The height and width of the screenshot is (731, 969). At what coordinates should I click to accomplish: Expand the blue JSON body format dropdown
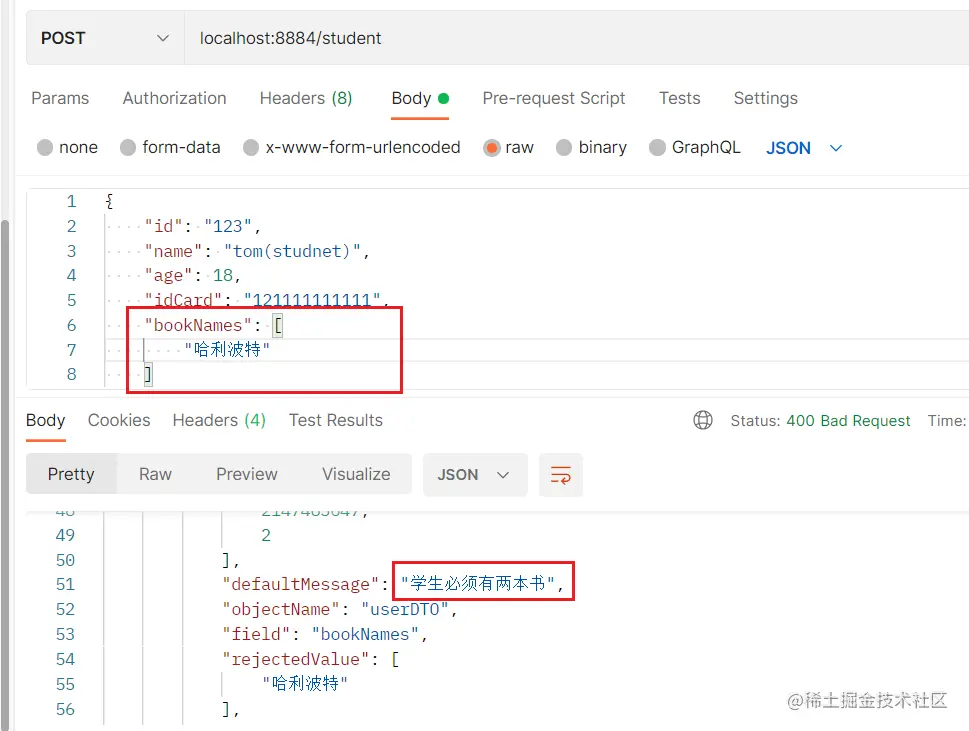(x=804, y=148)
